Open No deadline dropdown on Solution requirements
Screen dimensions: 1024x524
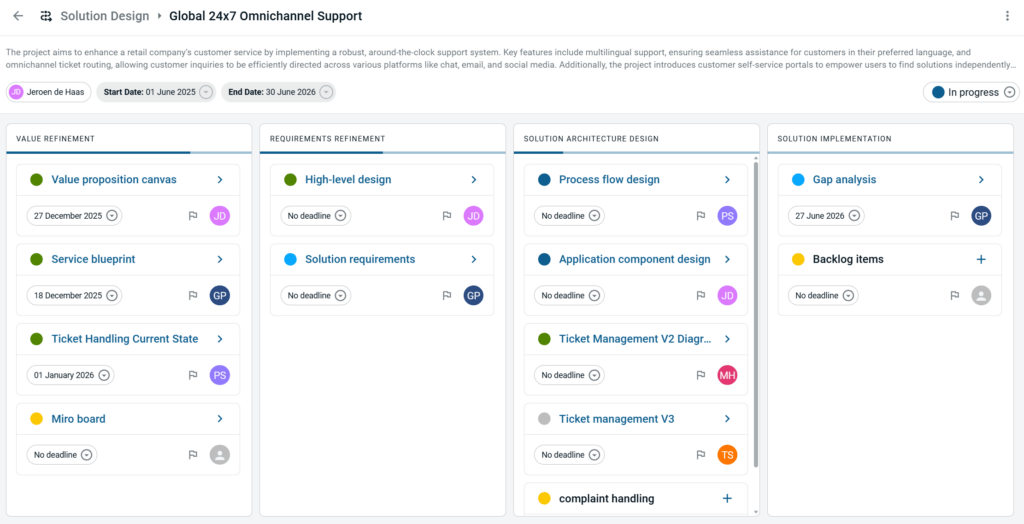point(316,295)
